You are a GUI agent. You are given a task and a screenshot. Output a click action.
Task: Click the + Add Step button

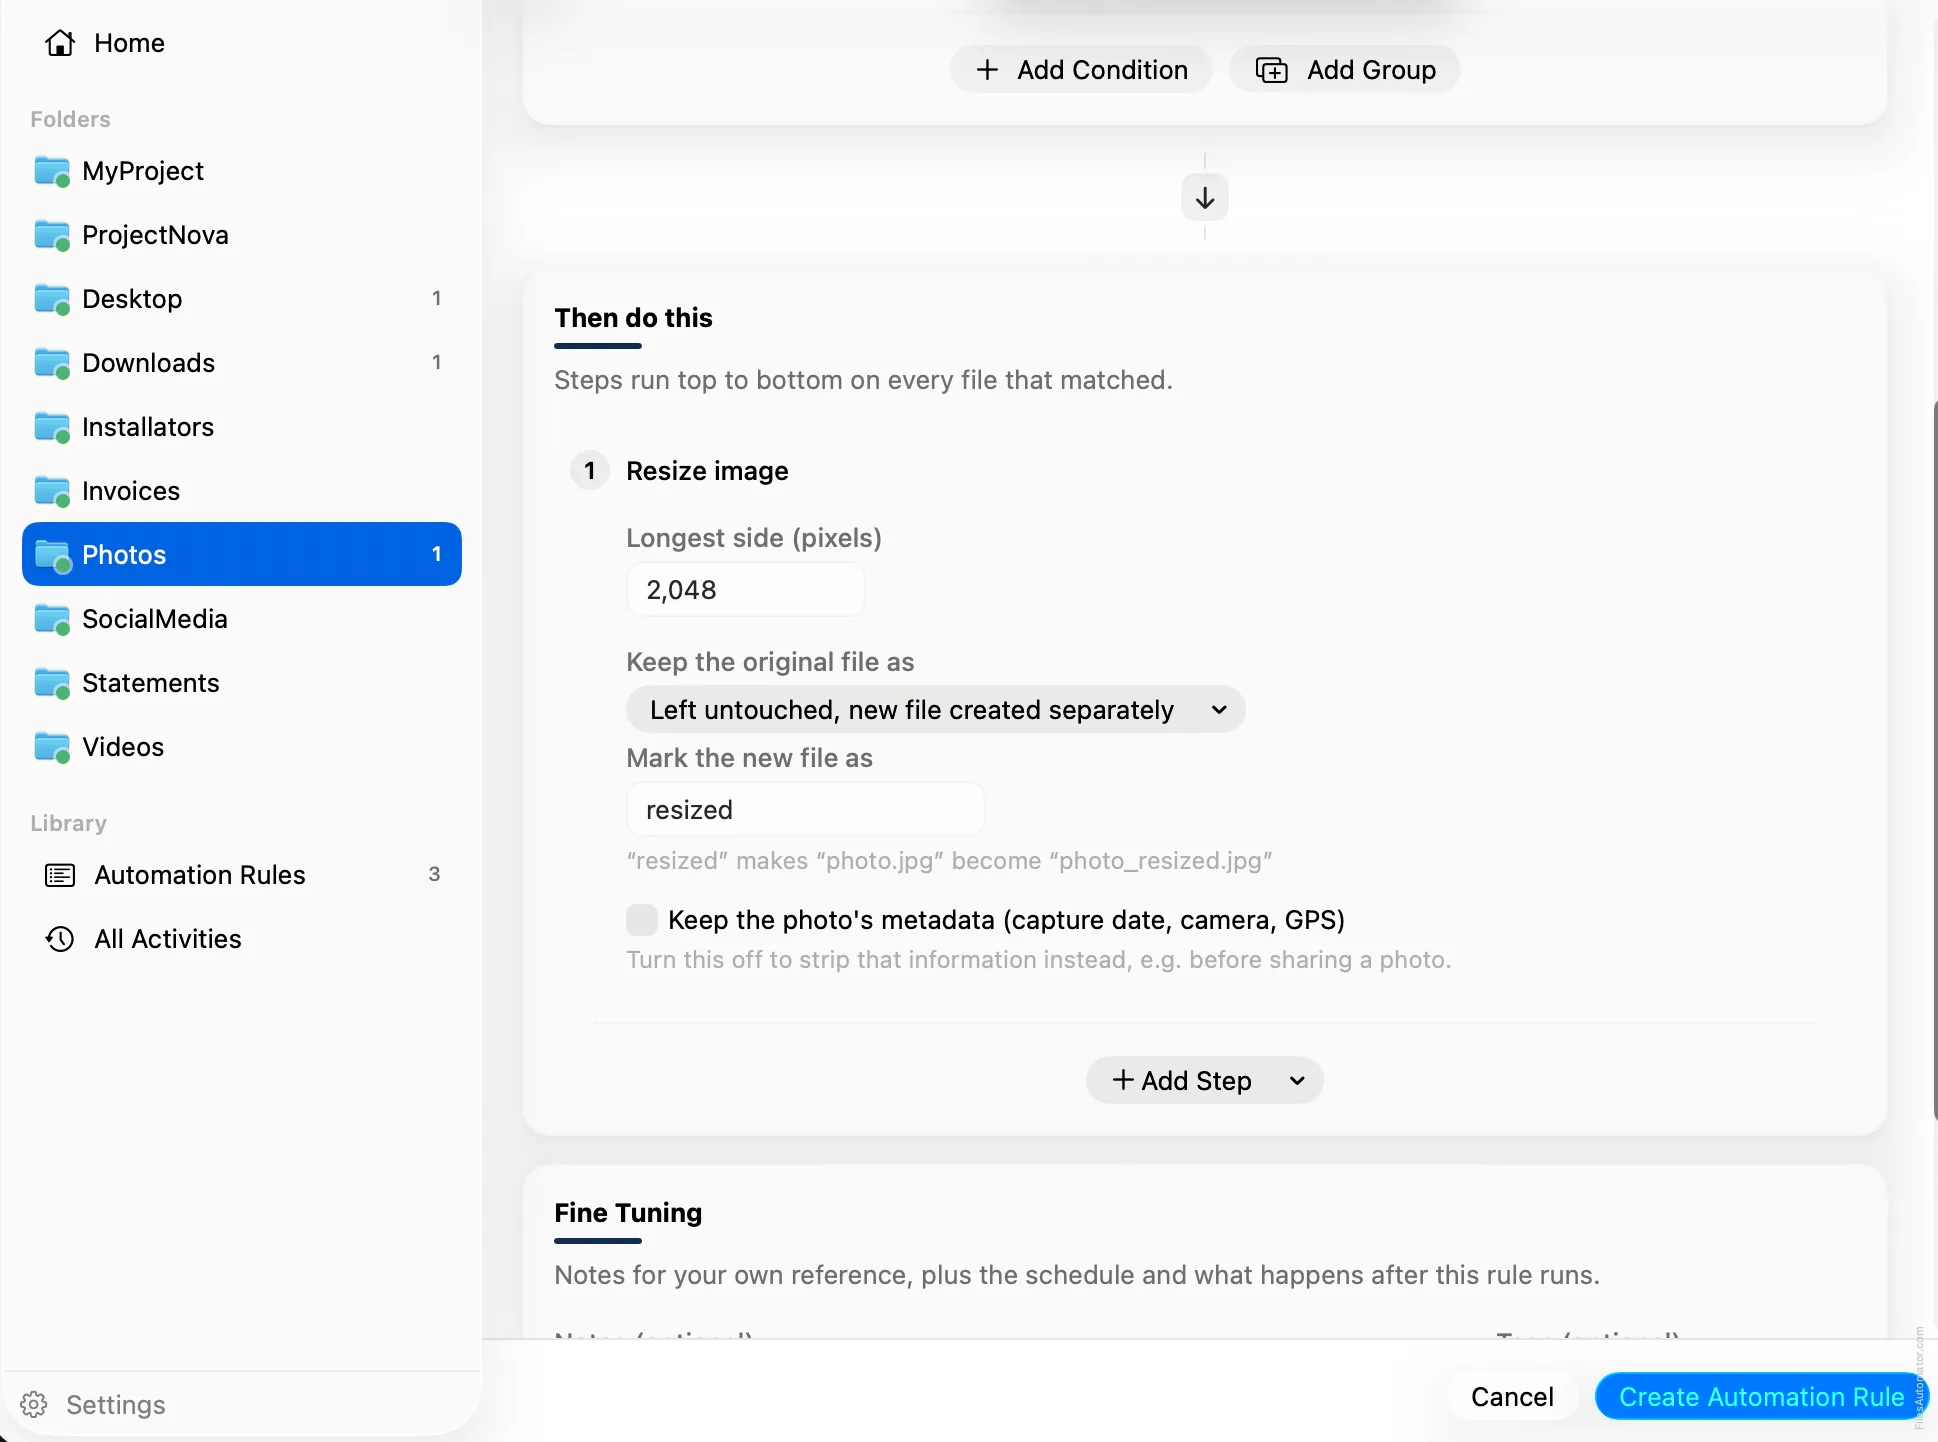click(x=1181, y=1081)
